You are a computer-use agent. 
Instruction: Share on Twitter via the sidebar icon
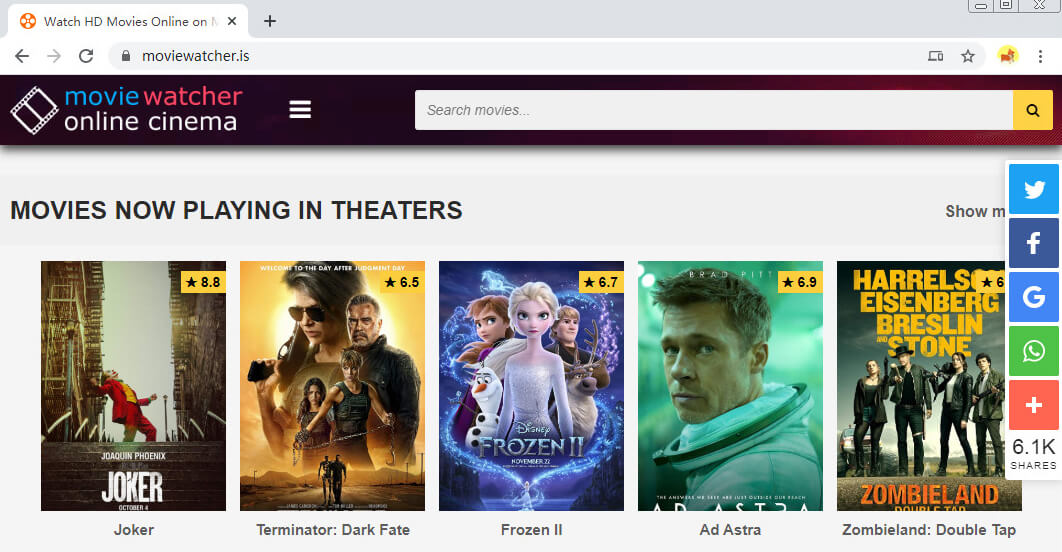pyautogui.click(x=1034, y=189)
